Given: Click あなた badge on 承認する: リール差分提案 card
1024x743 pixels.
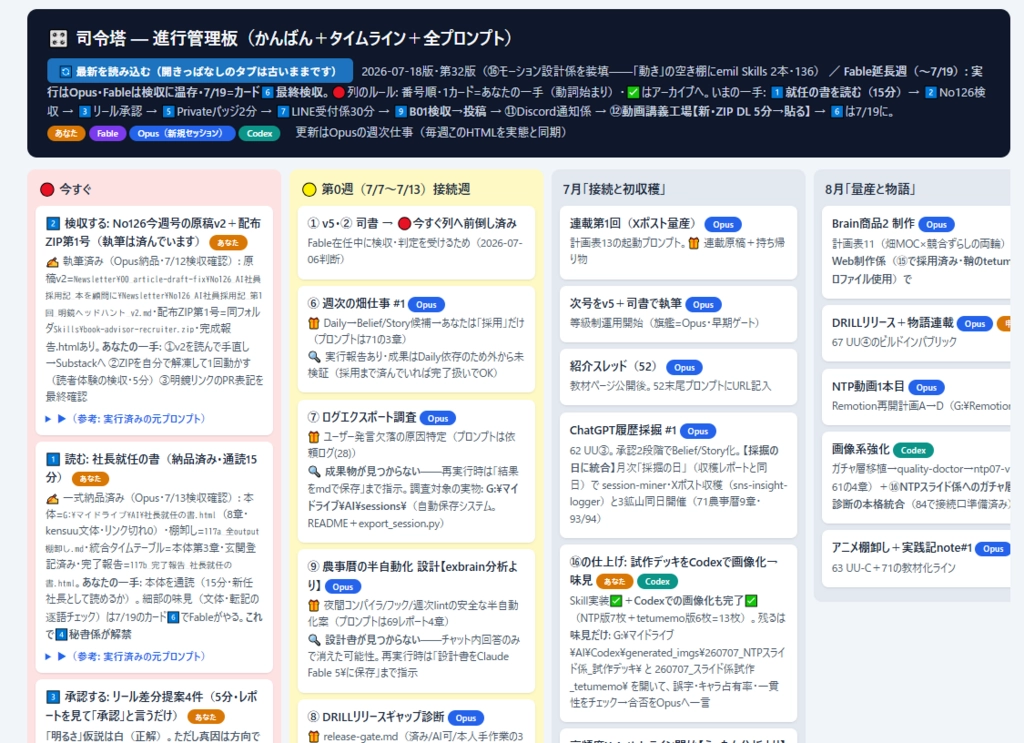Looking at the screenshot, I should point(206,717).
